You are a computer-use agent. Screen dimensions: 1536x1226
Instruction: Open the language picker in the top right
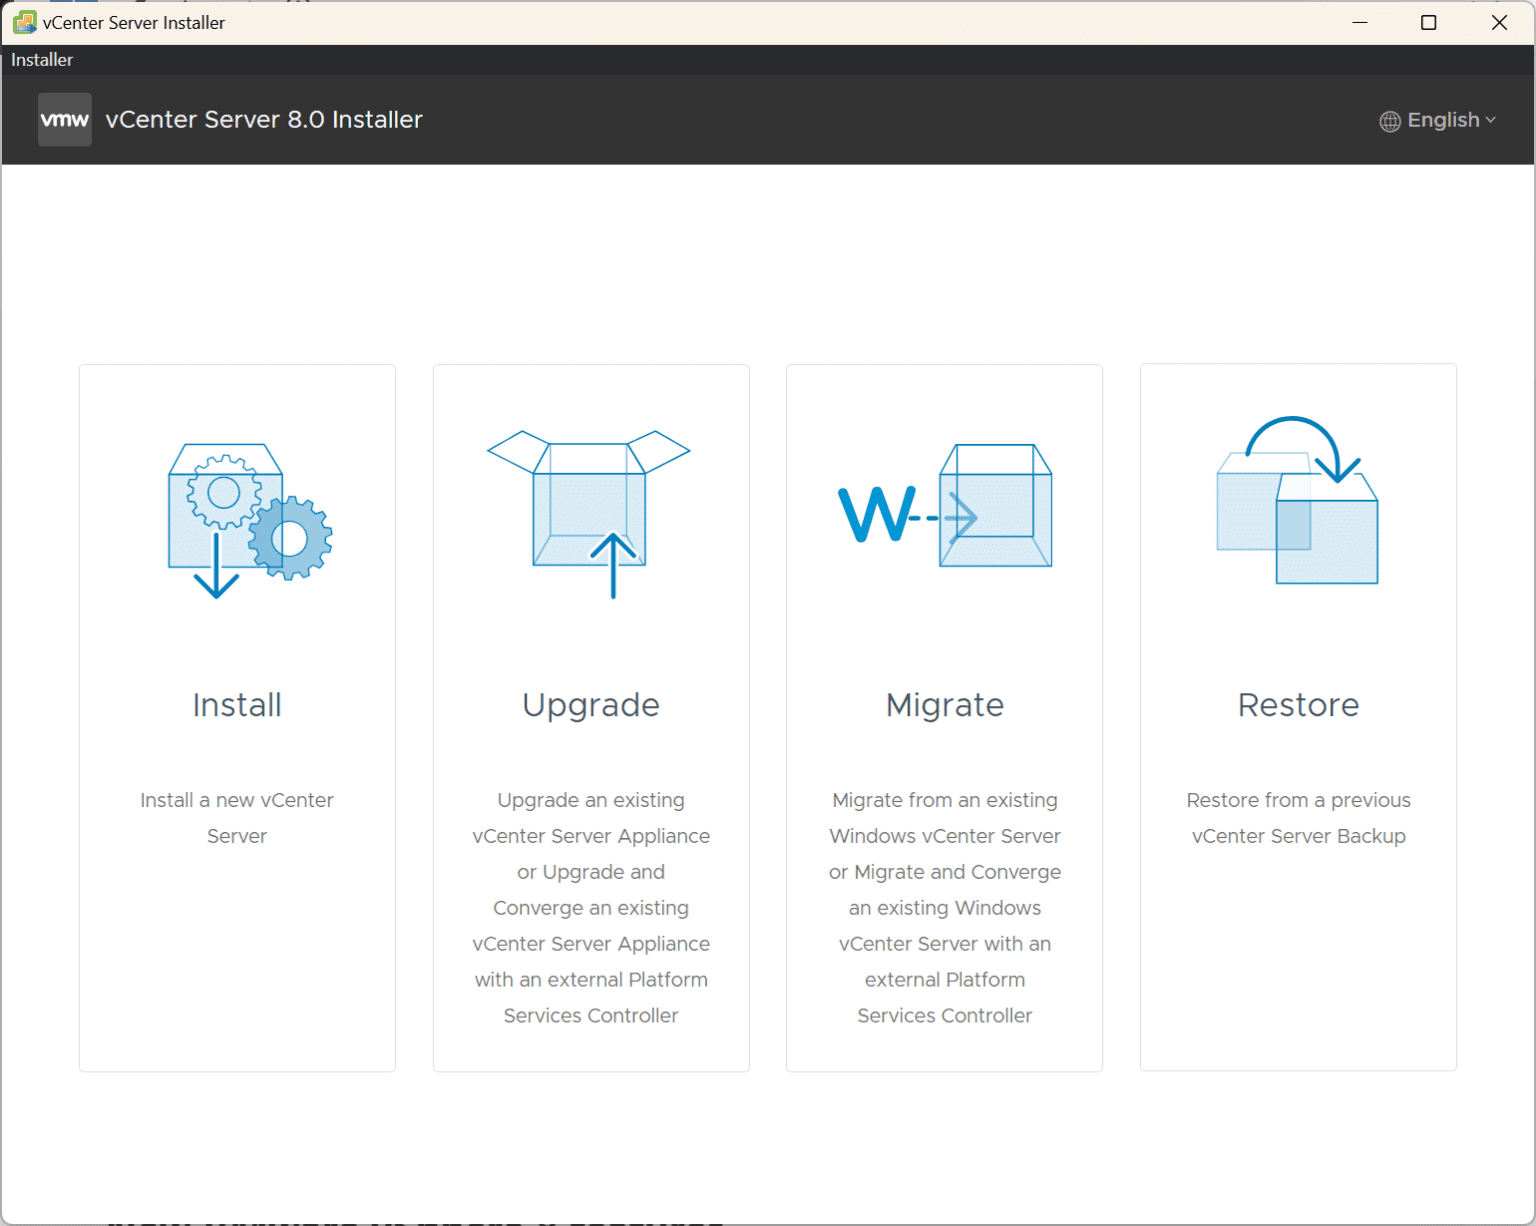(1438, 120)
